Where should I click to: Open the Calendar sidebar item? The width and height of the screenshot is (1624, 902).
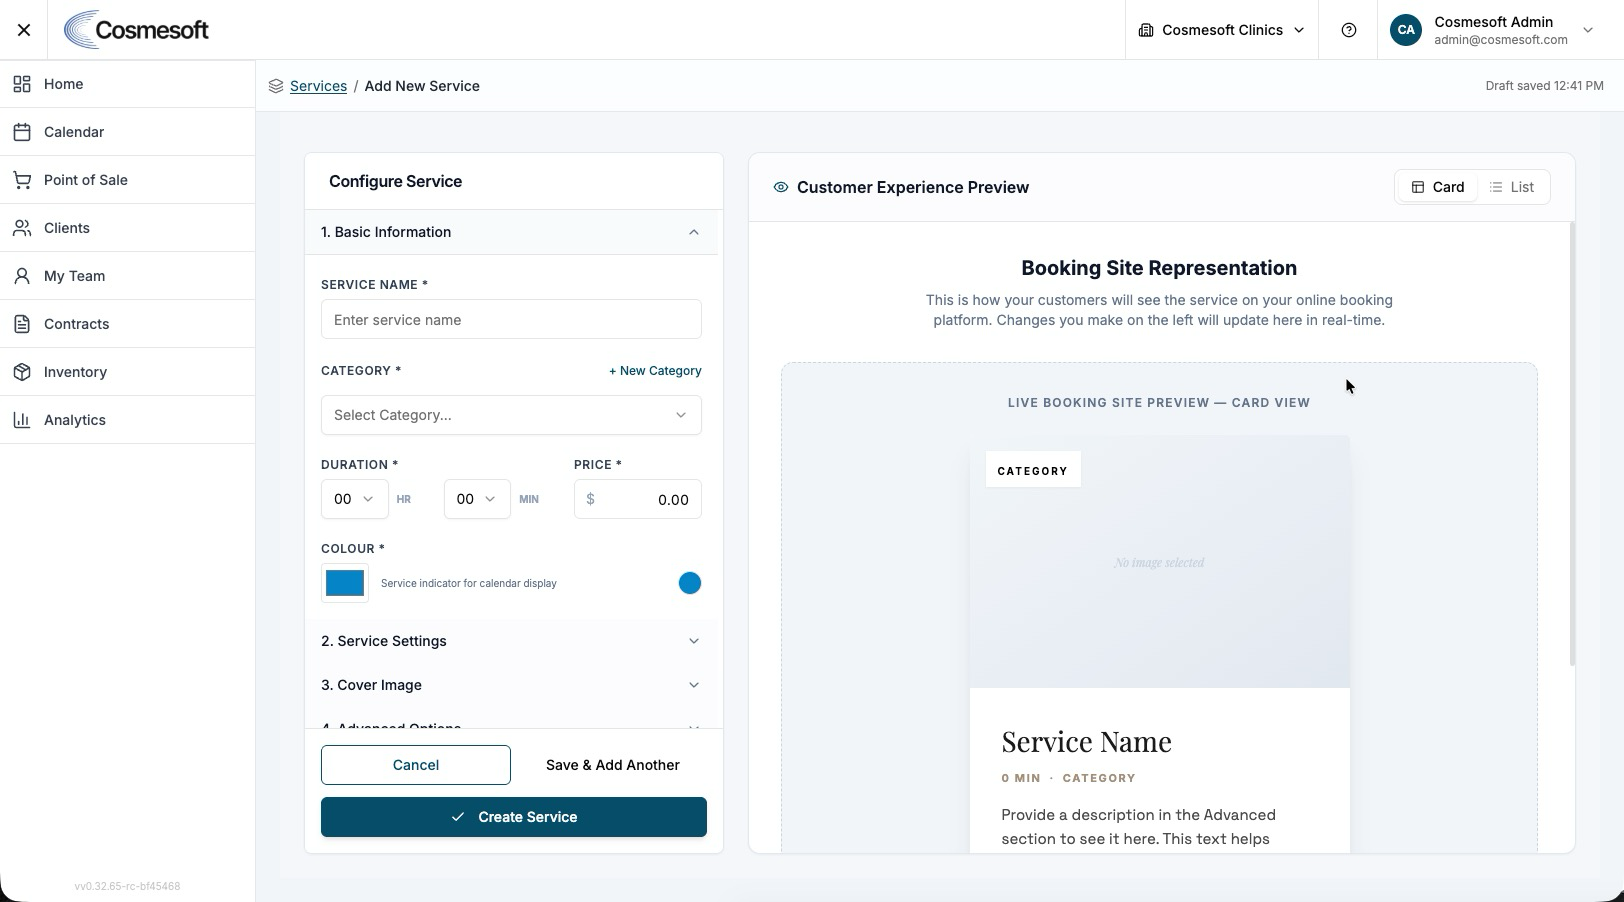point(127,132)
